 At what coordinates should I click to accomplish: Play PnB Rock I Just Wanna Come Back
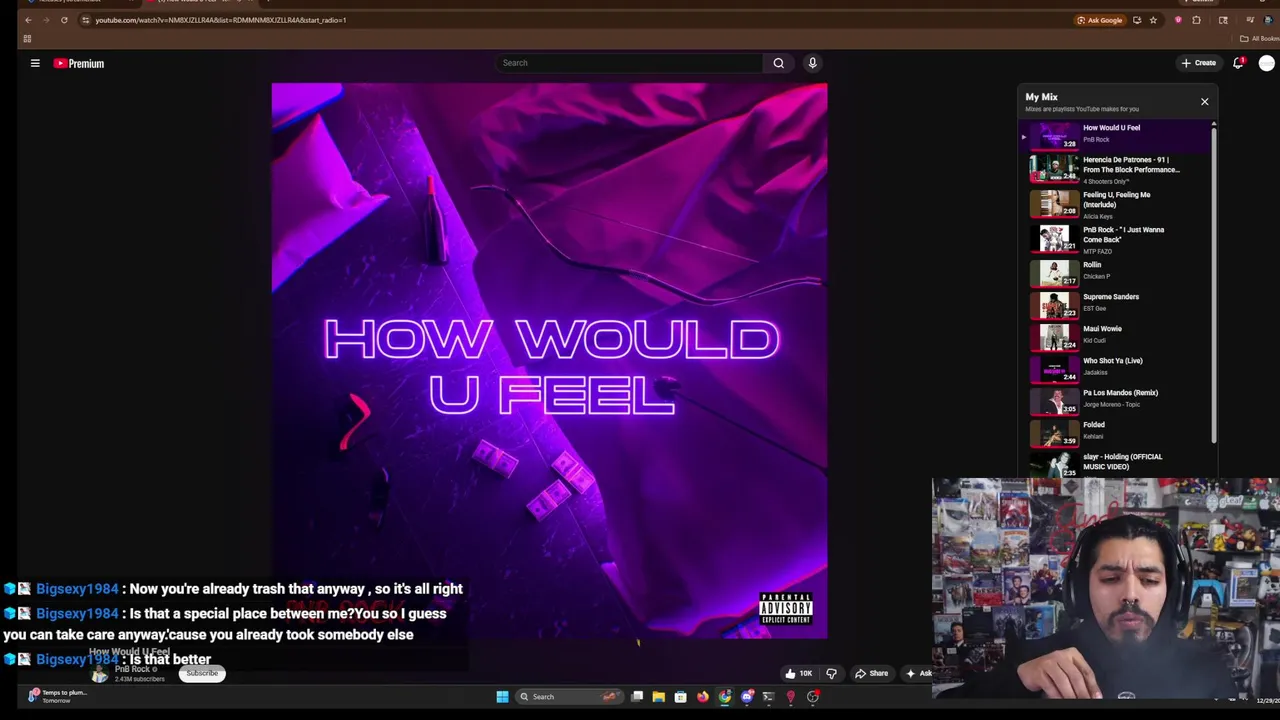[x=1115, y=238]
